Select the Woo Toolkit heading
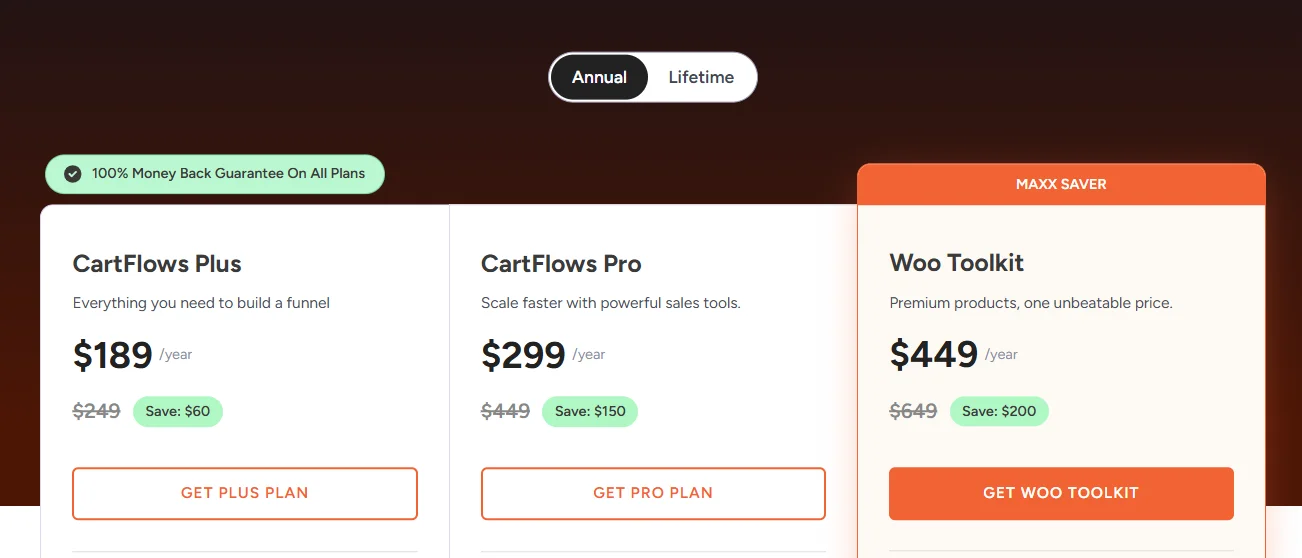1302x558 pixels. tap(956, 263)
